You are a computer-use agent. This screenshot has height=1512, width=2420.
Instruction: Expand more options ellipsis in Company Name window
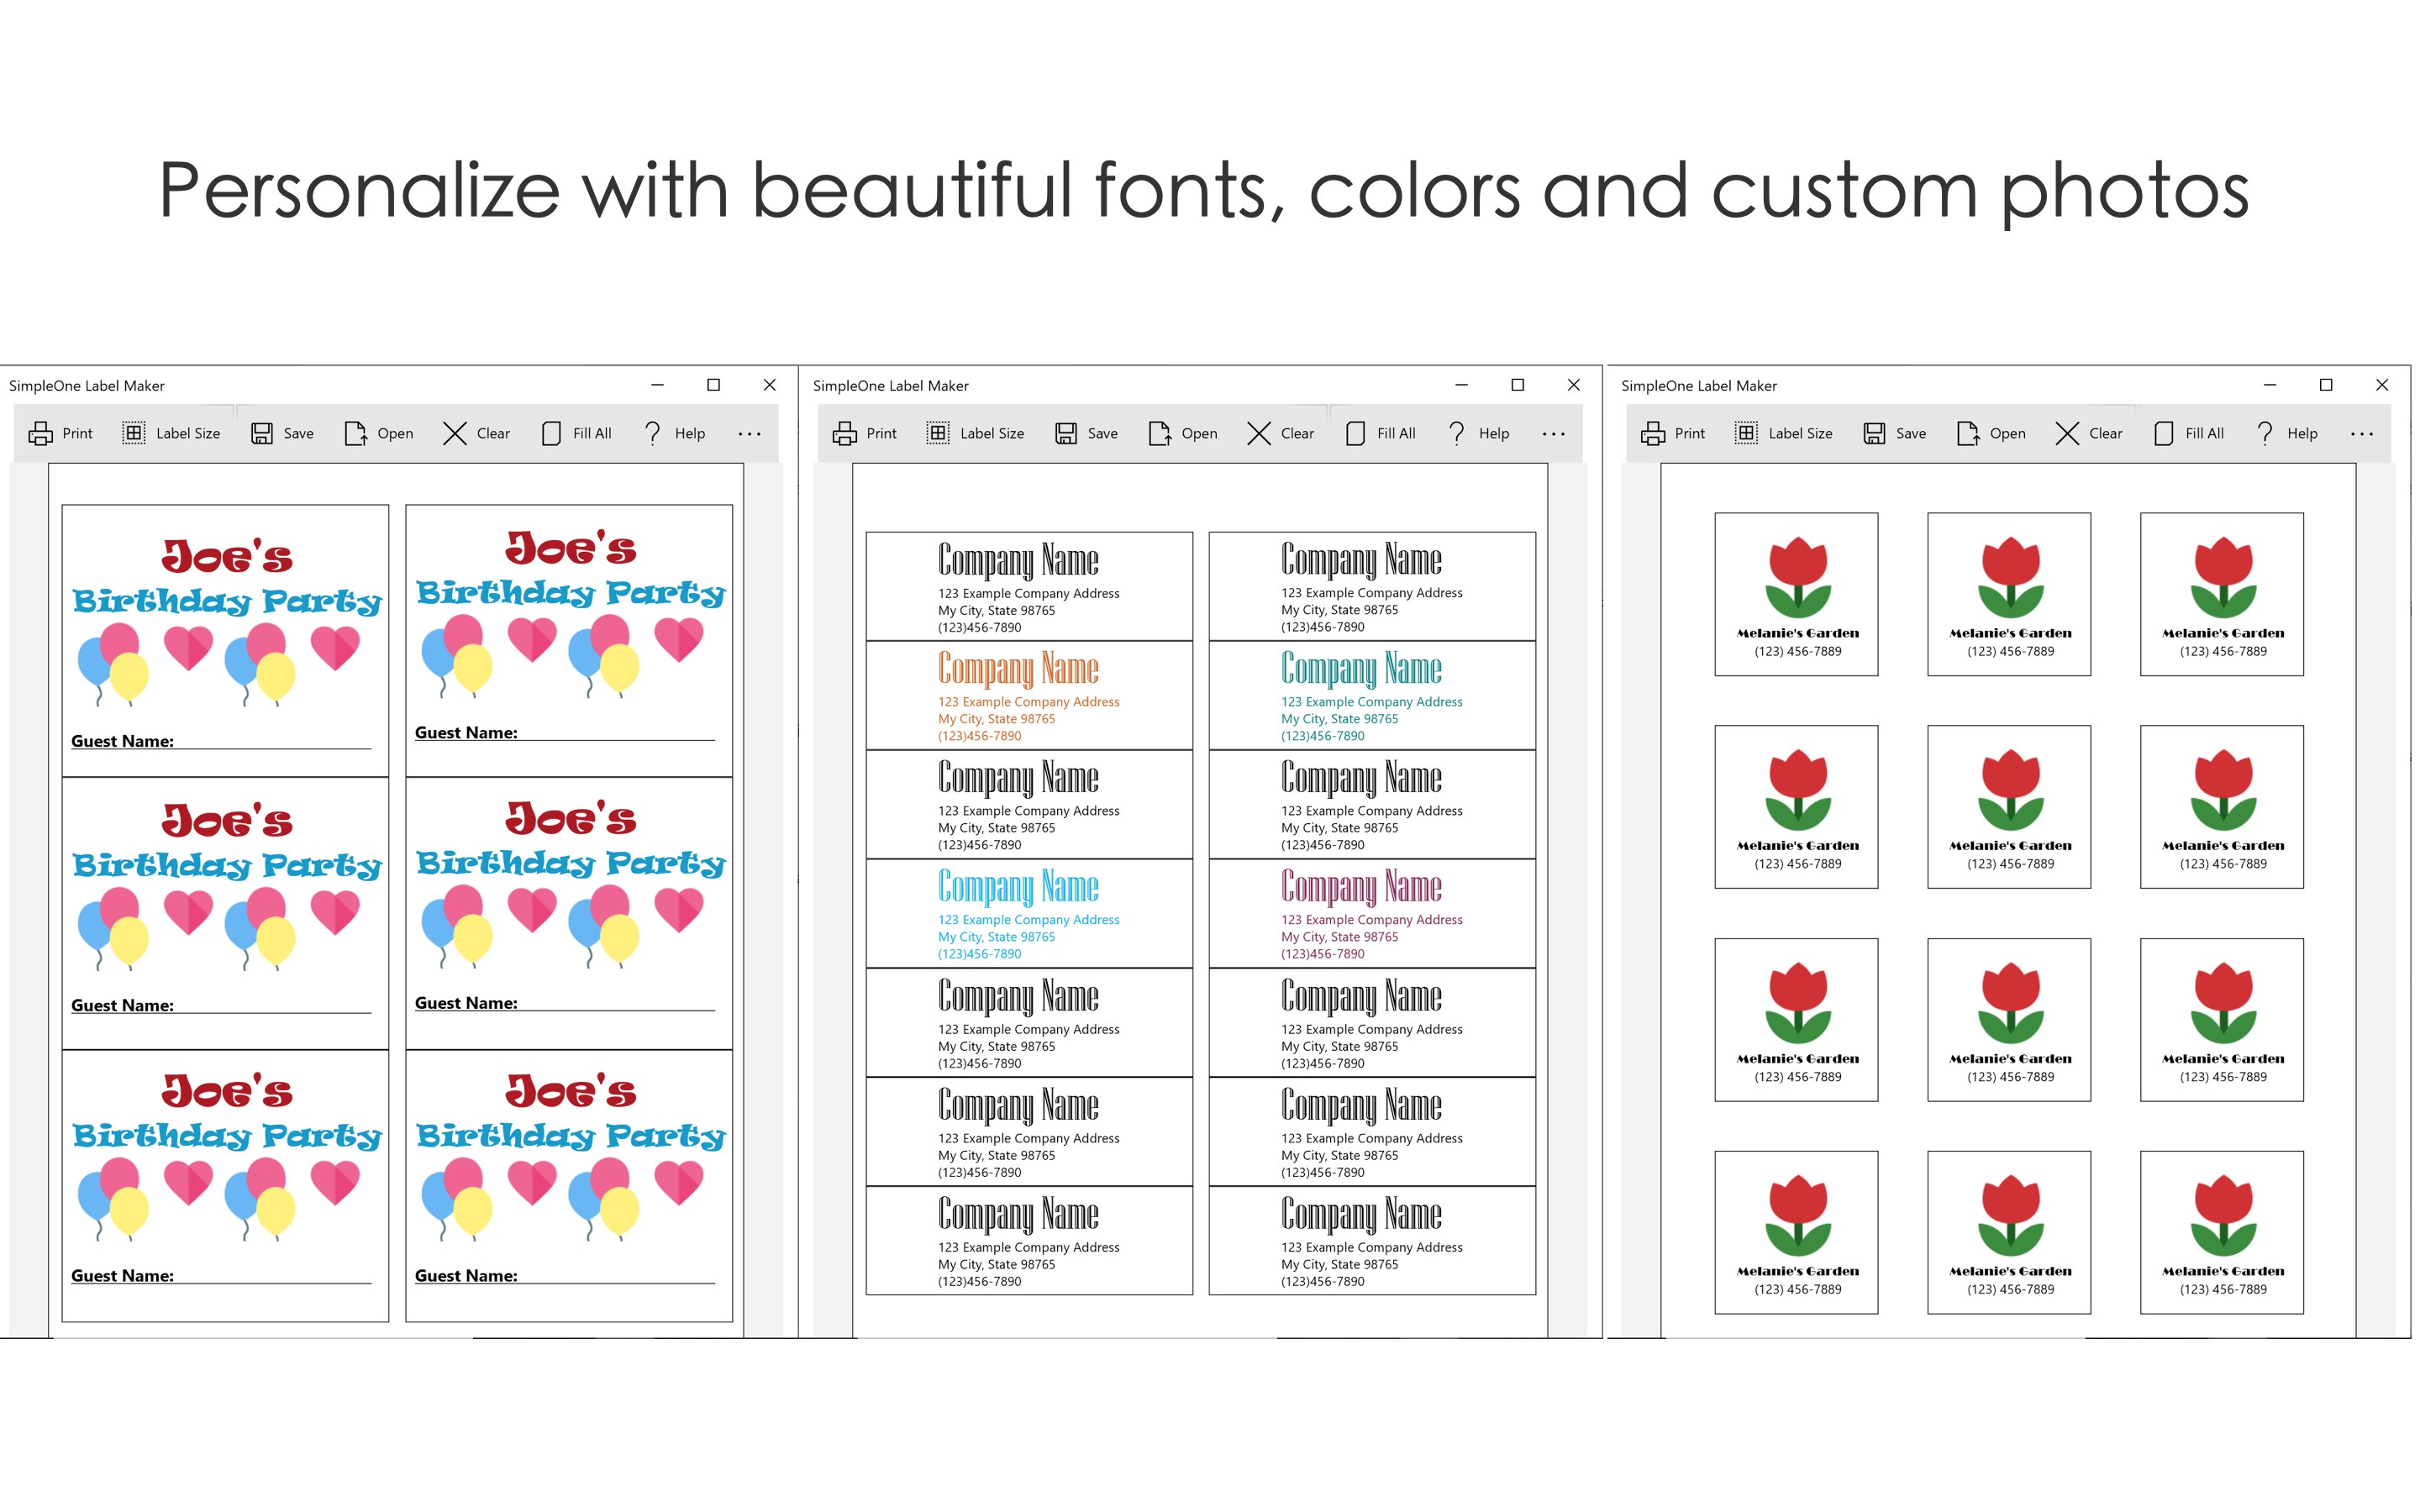click(x=1553, y=434)
